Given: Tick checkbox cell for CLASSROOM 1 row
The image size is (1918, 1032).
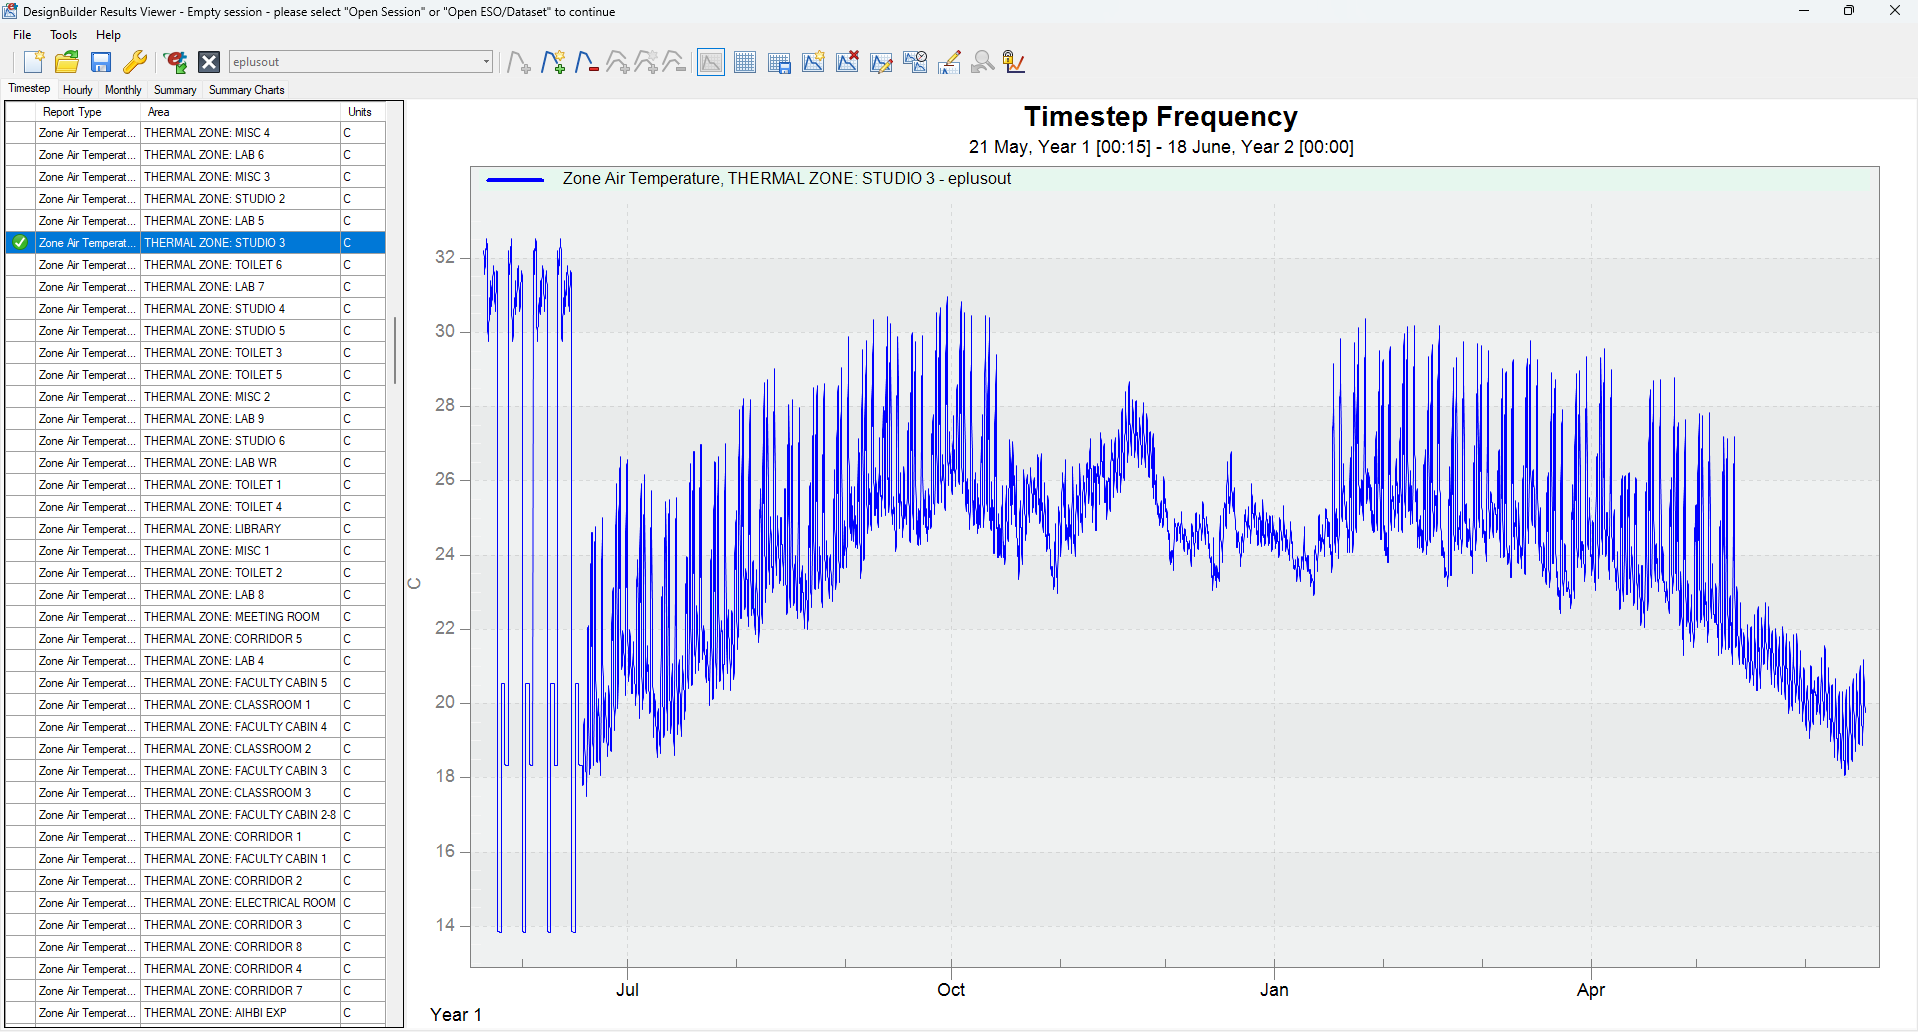Looking at the screenshot, I should 20,705.
